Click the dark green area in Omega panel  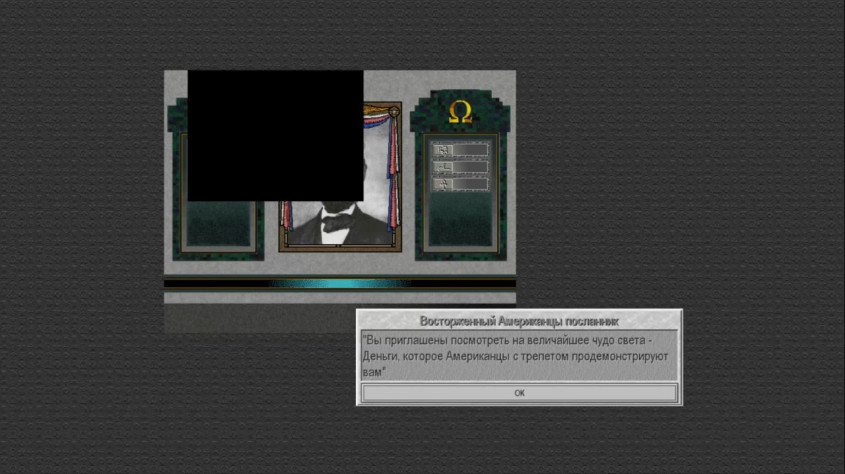tap(461, 220)
